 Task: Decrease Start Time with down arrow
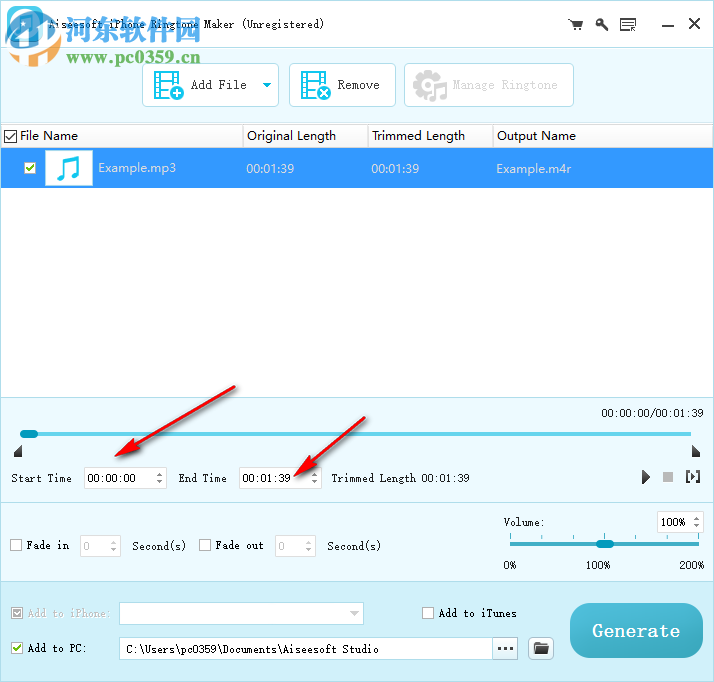159,482
